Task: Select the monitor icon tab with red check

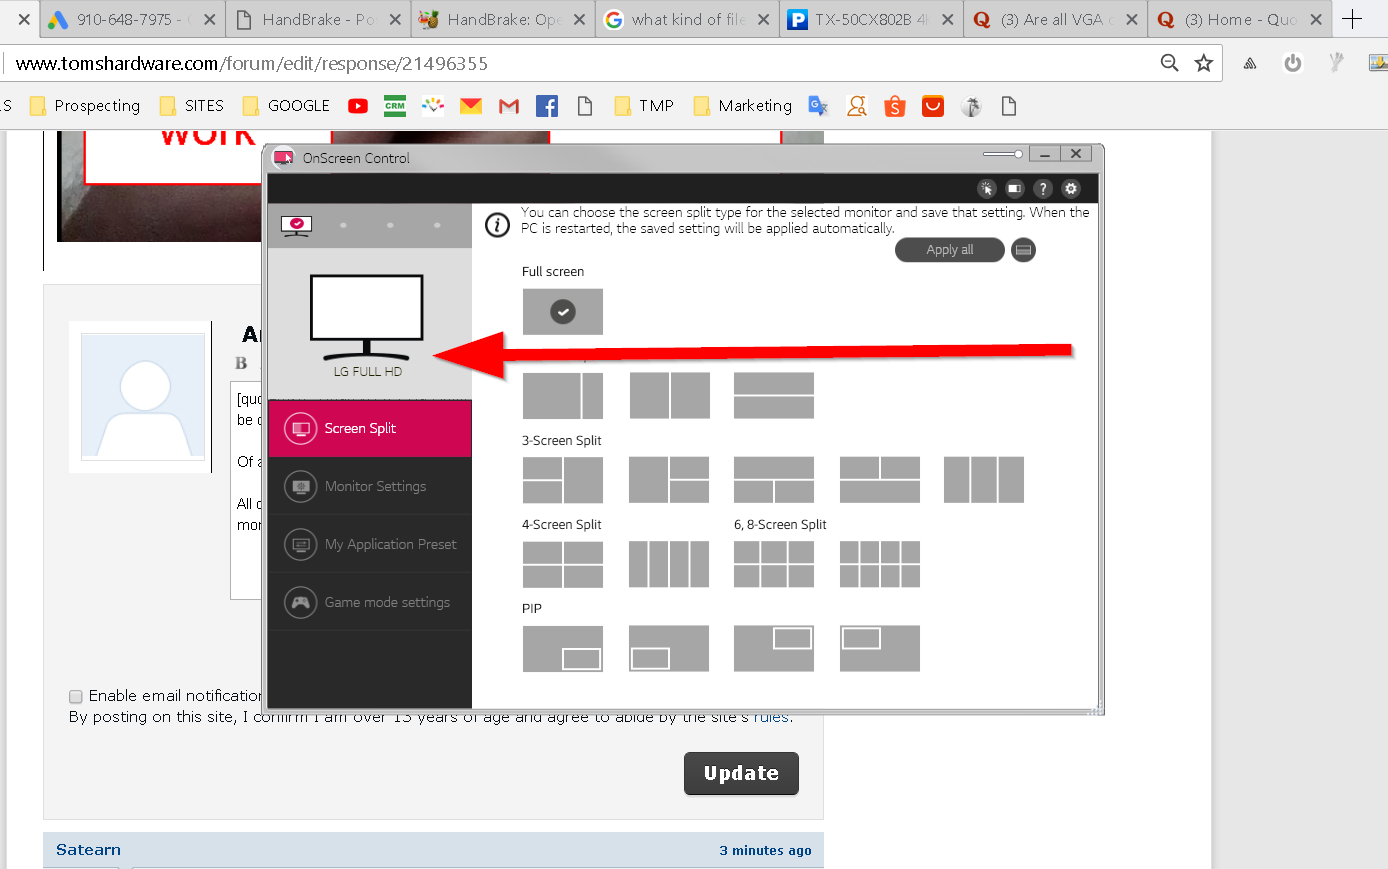Action: click(x=296, y=226)
